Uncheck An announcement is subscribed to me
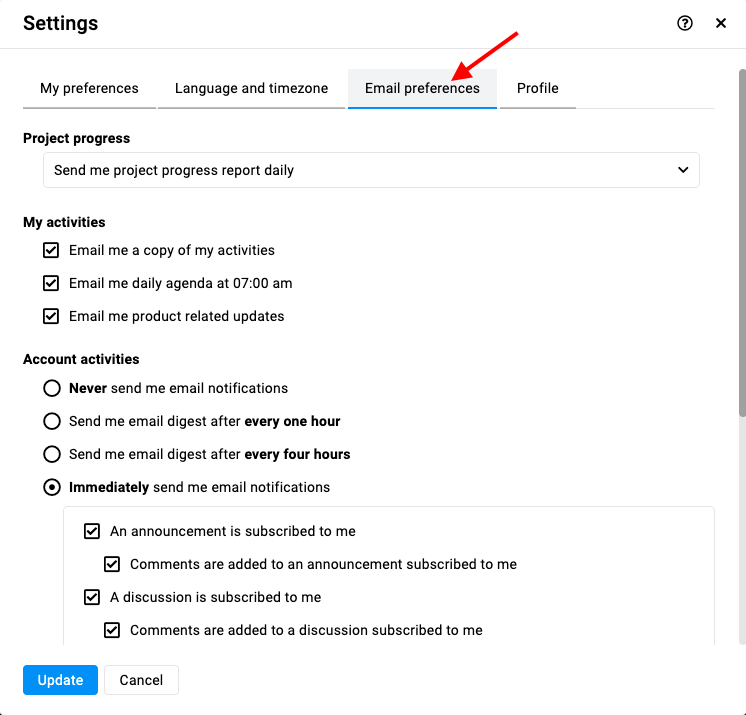This screenshot has width=746, height=715. 92,531
